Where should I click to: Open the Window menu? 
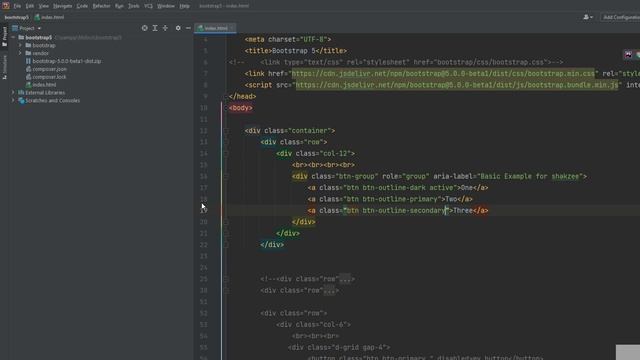tap(166, 6)
